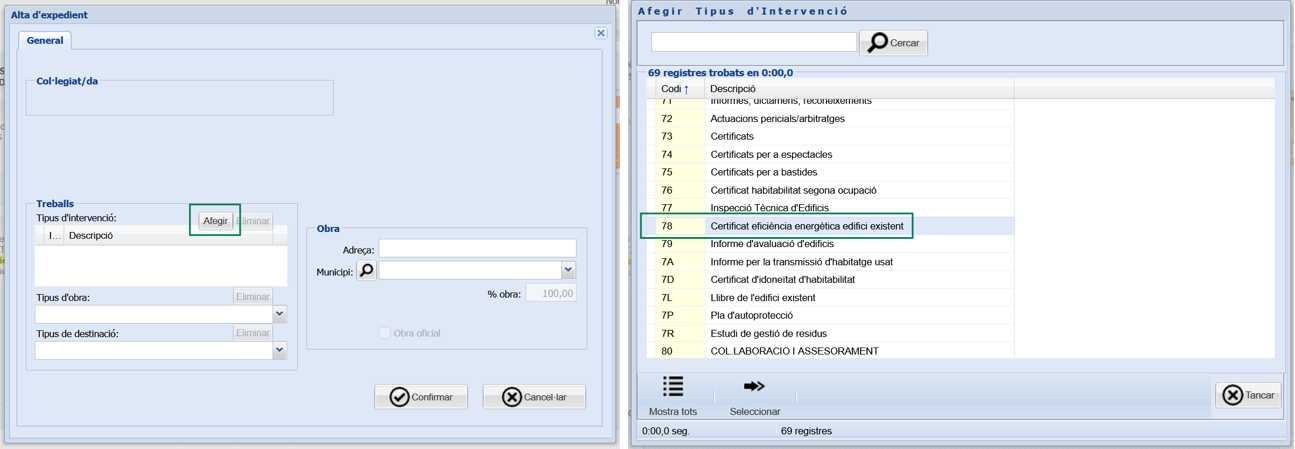Click the Cercar search button
Screen dimensions: 1295x449
(x=894, y=43)
